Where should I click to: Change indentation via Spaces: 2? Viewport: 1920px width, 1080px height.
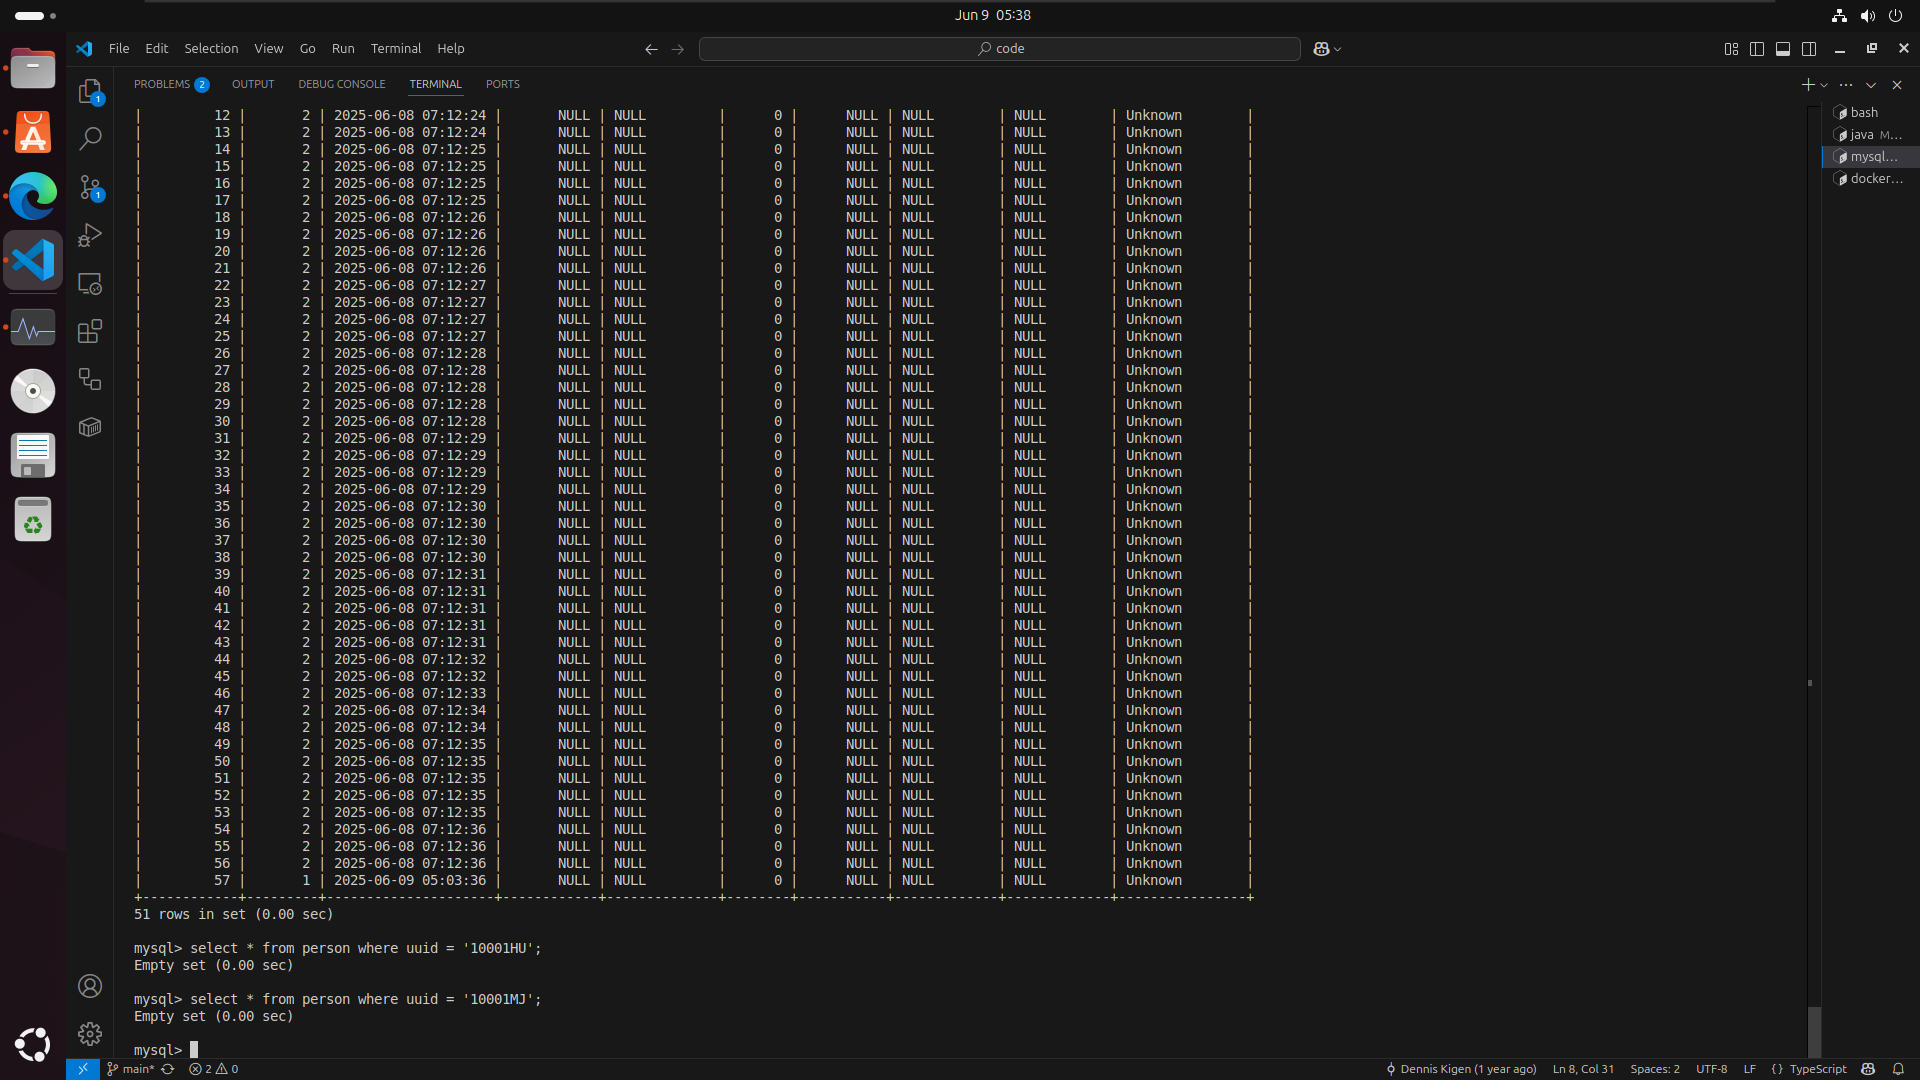pos(1655,1069)
